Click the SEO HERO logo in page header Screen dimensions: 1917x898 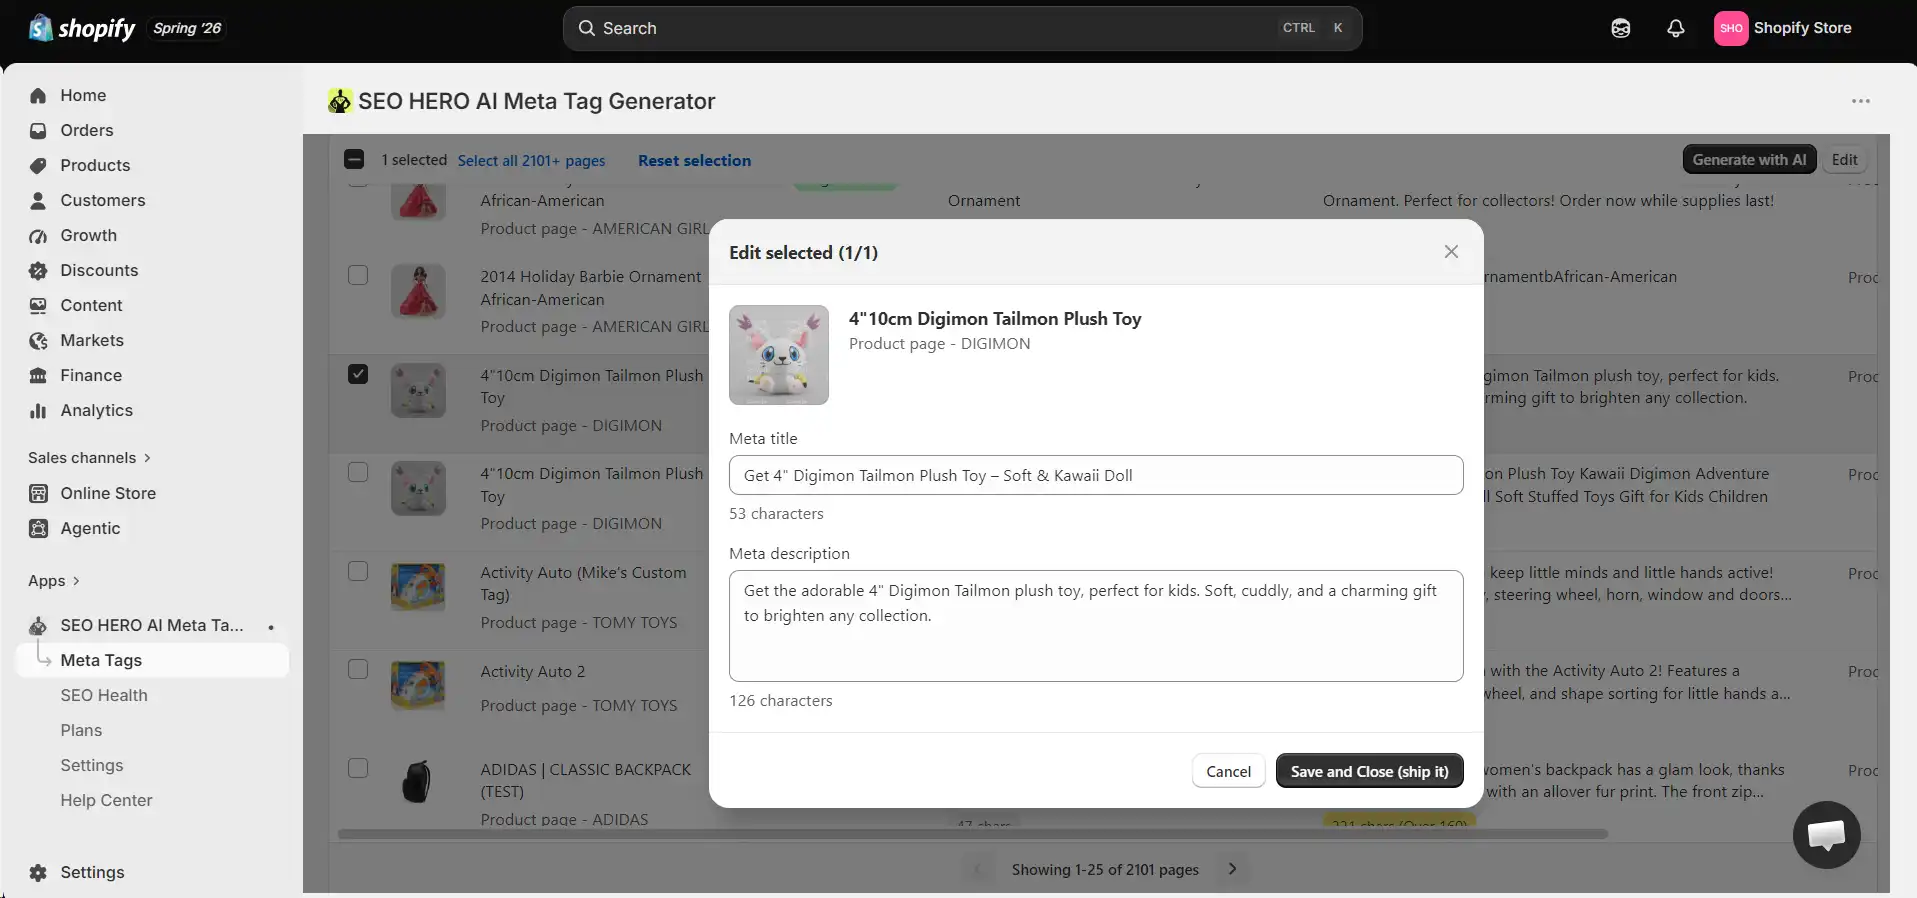pos(340,101)
